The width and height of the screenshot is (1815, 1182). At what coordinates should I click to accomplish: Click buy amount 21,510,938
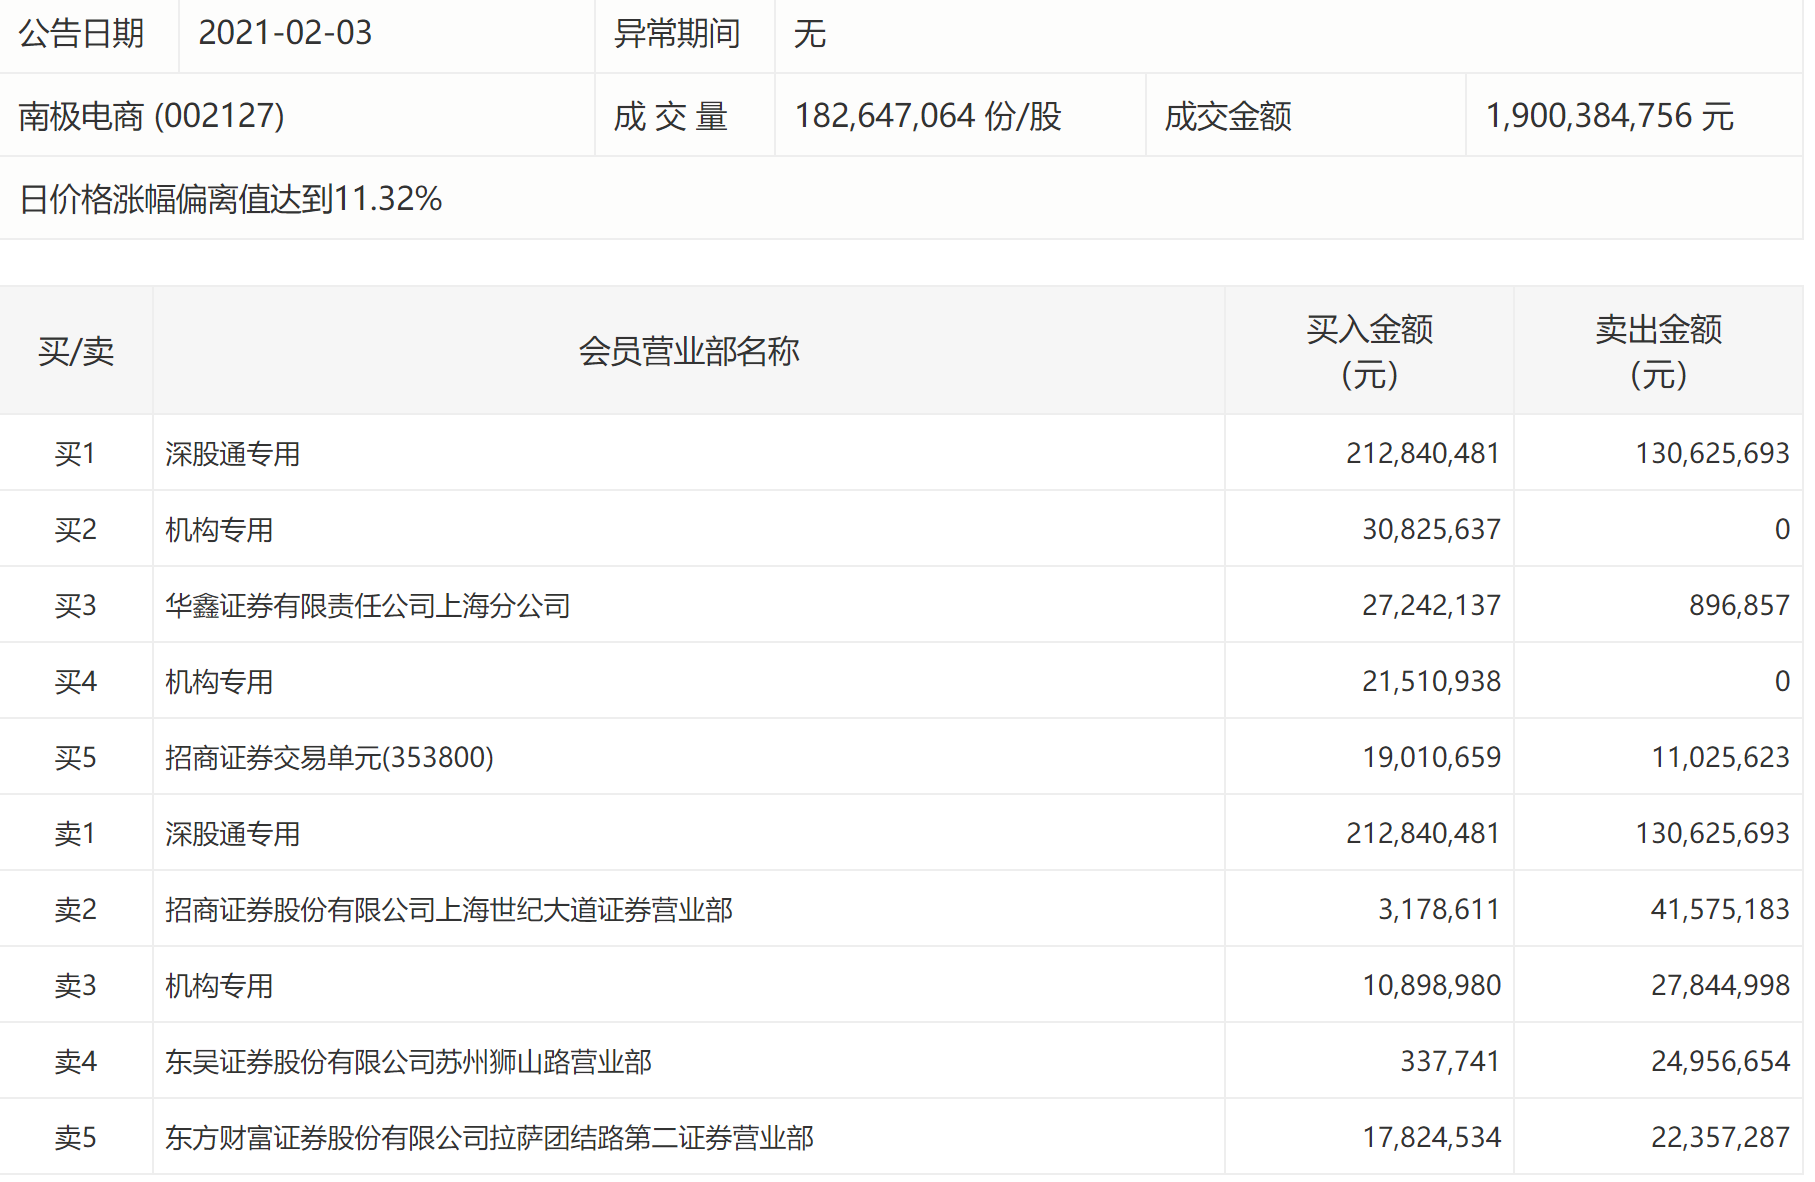click(1431, 682)
